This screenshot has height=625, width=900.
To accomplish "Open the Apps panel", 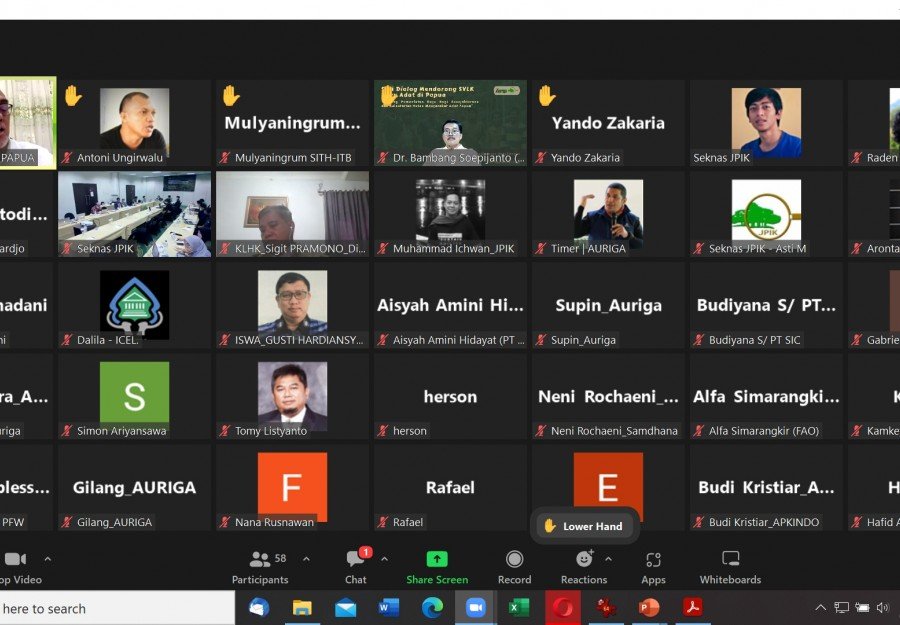I will click(653, 567).
